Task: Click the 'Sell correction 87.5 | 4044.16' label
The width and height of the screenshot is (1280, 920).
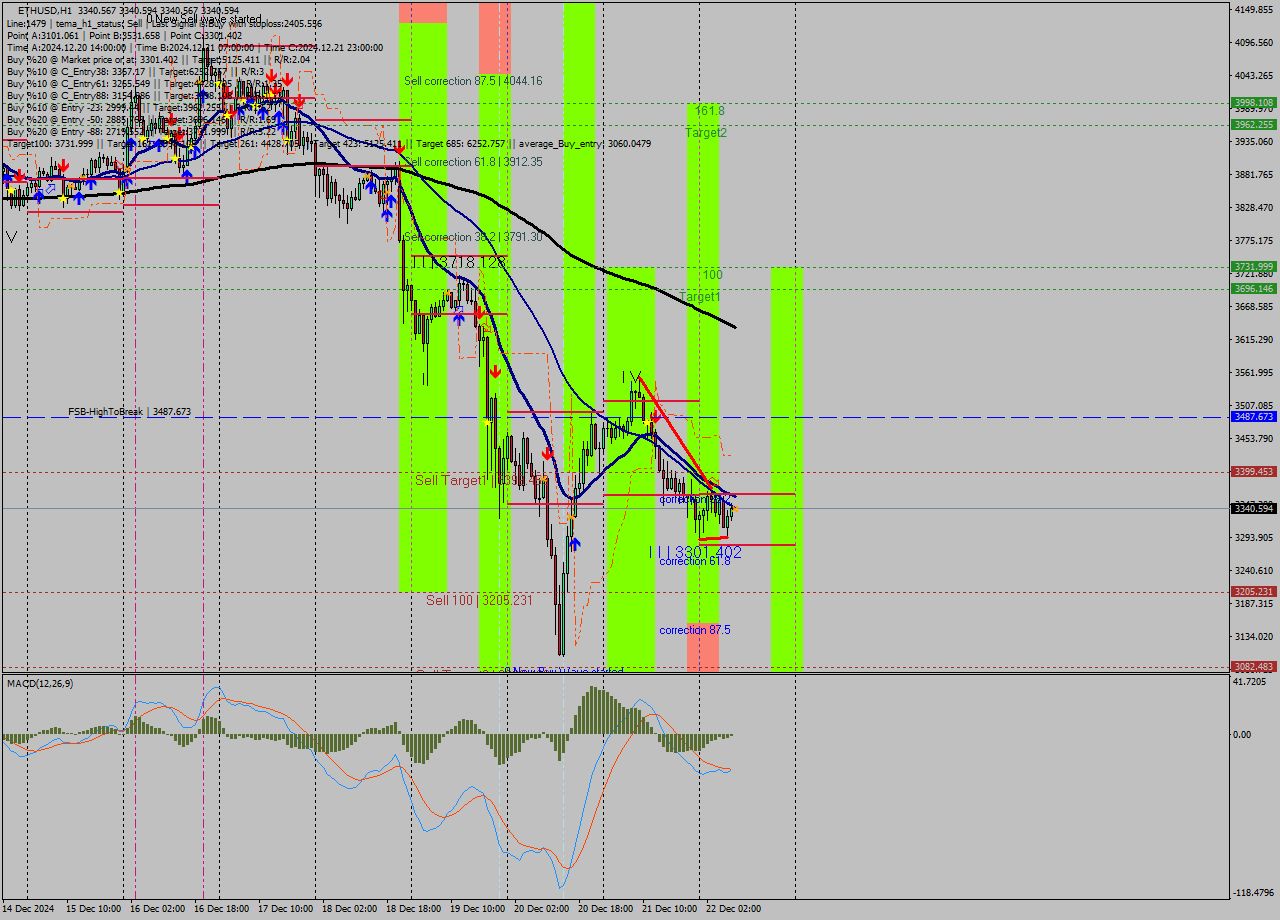Action: click(x=473, y=81)
